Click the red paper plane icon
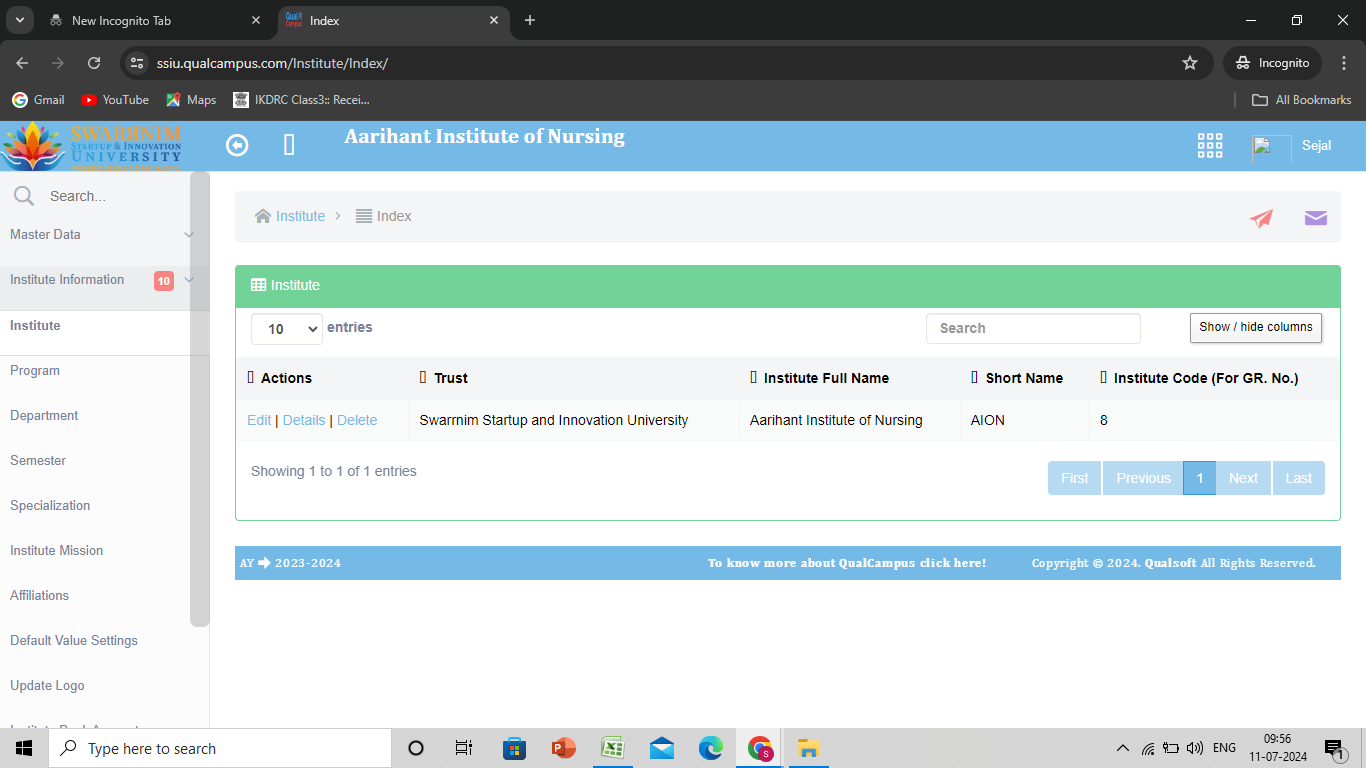The width and height of the screenshot is (1366, 768). point(1261,218)
